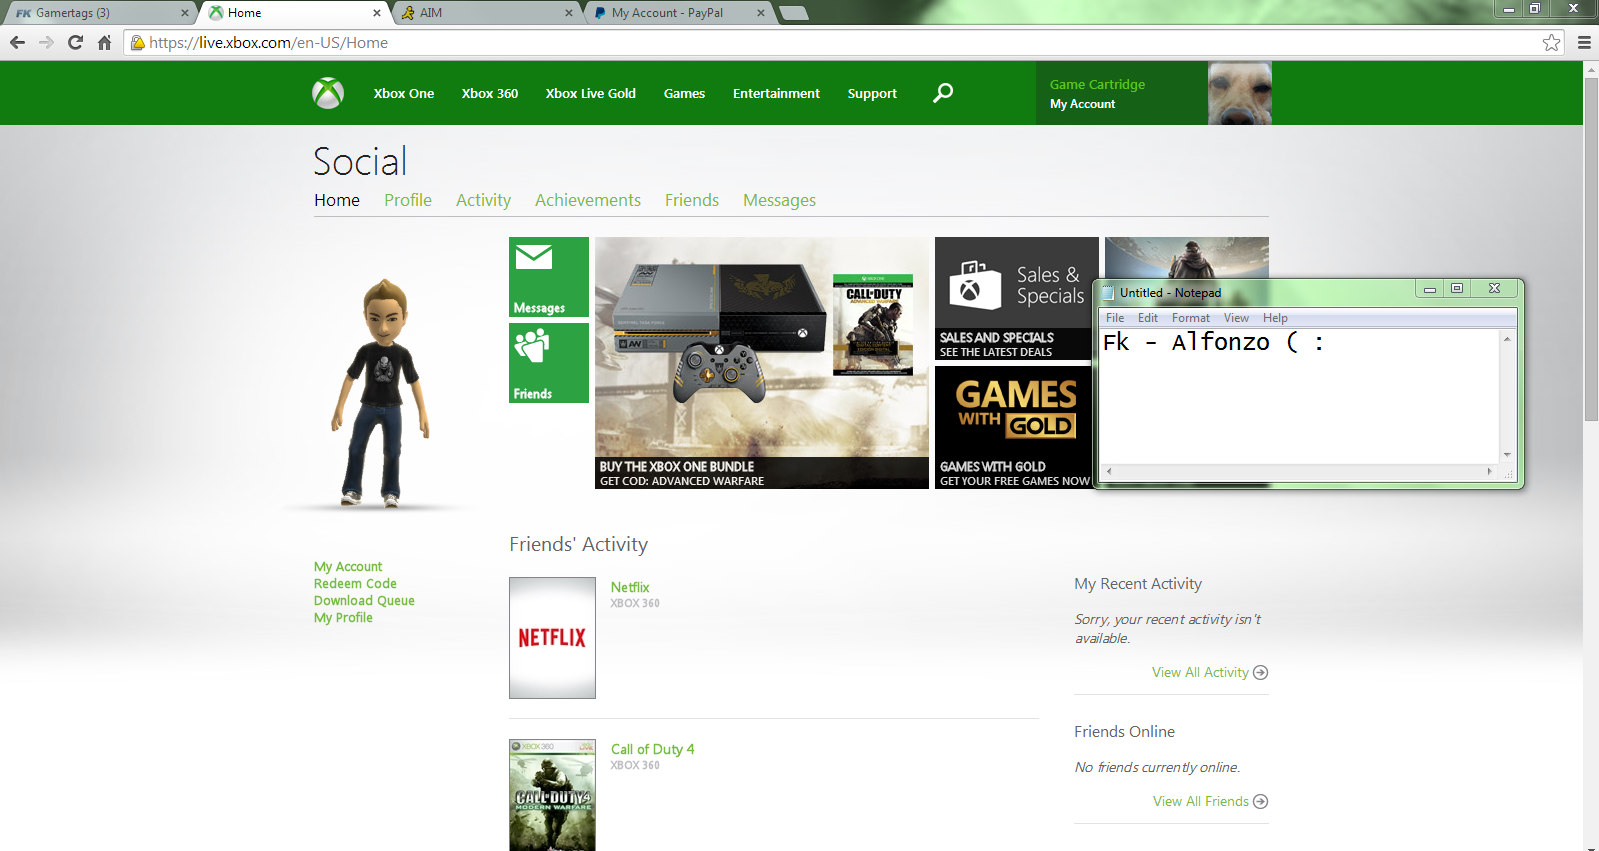Open the Messages tab under Social
The height and width of the screenshot is (851, 1599).
(779, 200)
